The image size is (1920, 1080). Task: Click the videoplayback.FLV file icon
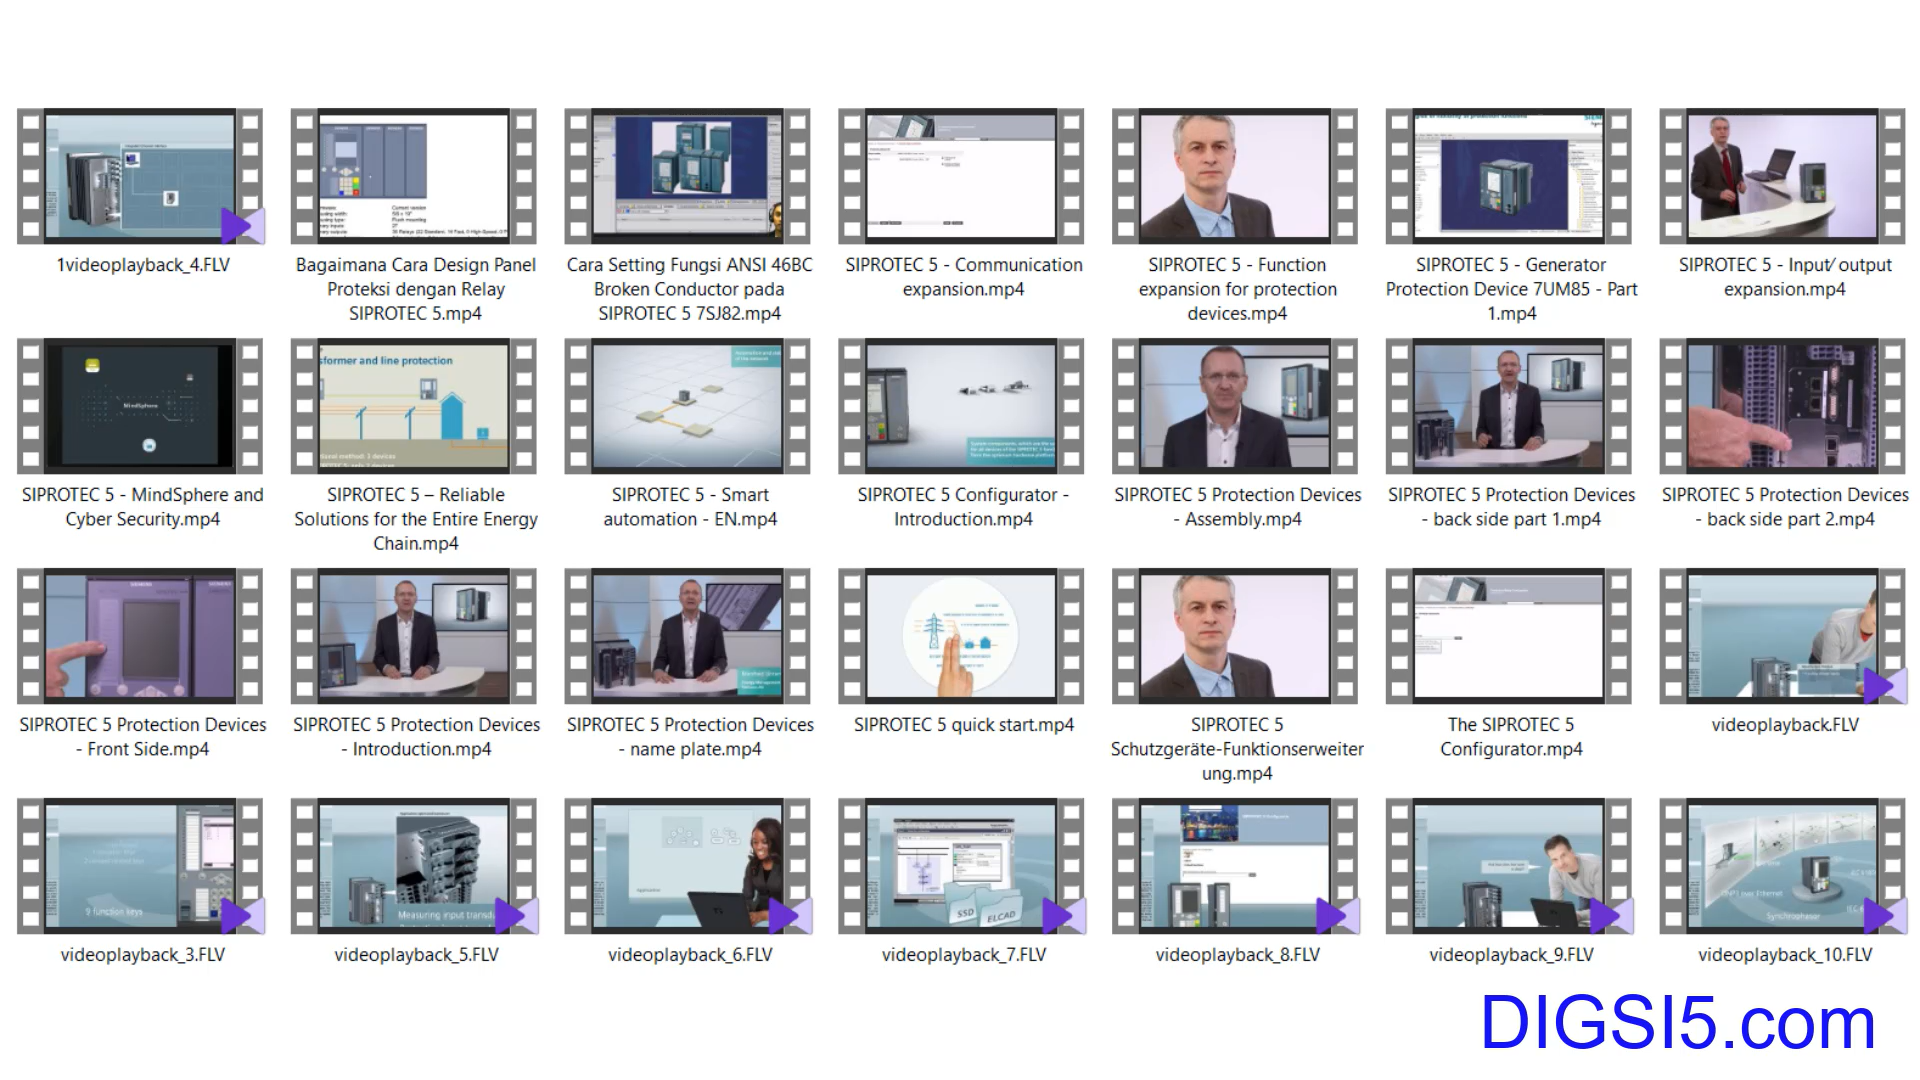pos(1782,637)
